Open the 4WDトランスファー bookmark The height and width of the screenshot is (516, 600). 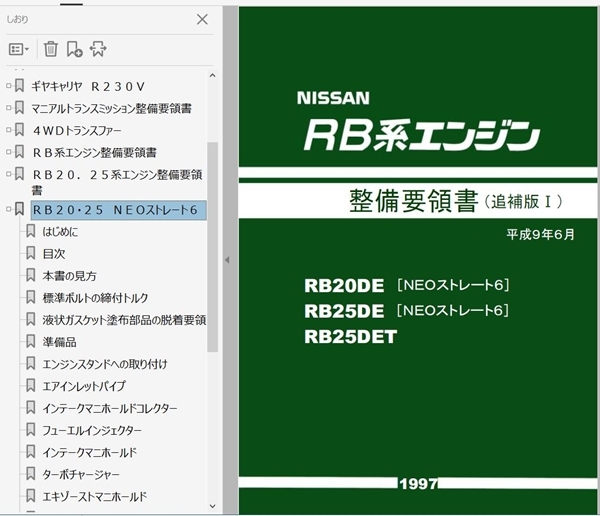pos(77,131)
